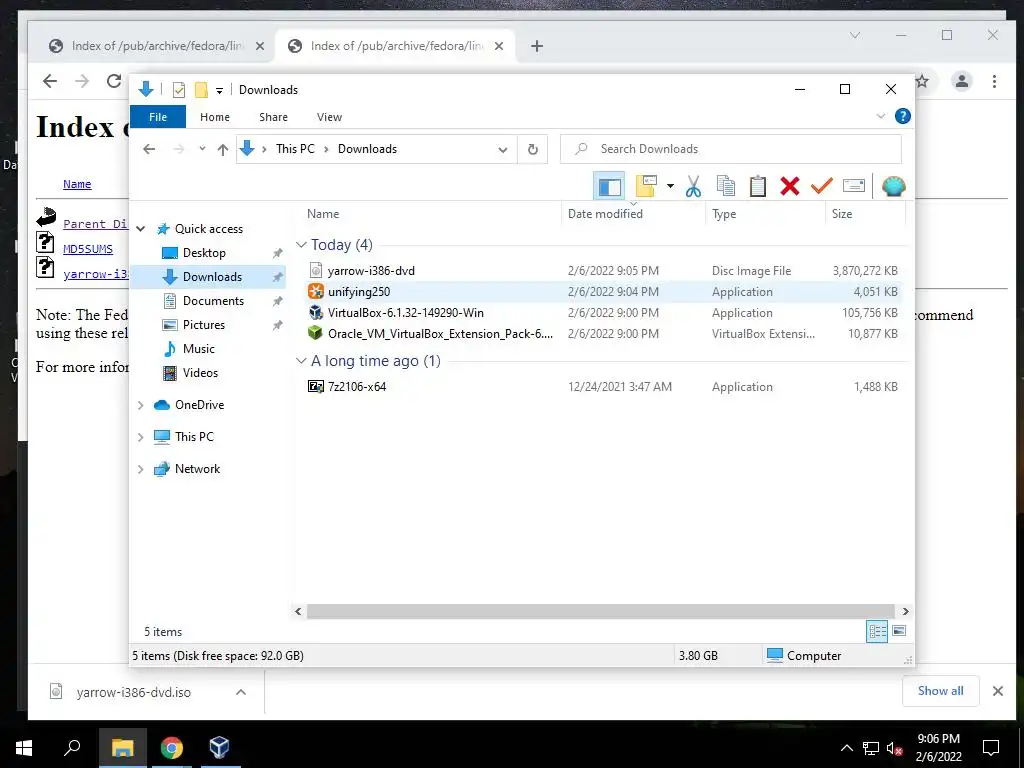
Task: Click Show all downloads button
Action: coord(940,691)
